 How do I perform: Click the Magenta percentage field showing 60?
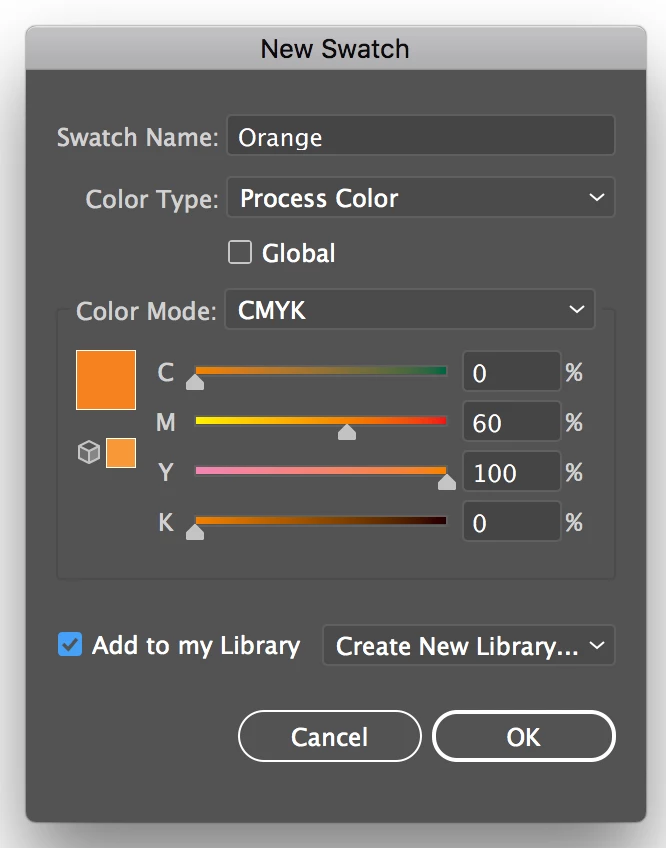point(511,423)
